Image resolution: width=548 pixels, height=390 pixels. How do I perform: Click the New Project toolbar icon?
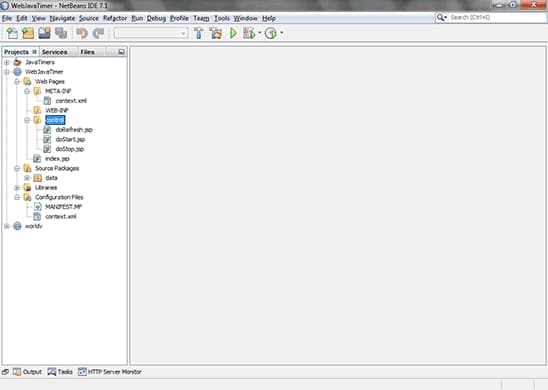click(x=28, y=33)
